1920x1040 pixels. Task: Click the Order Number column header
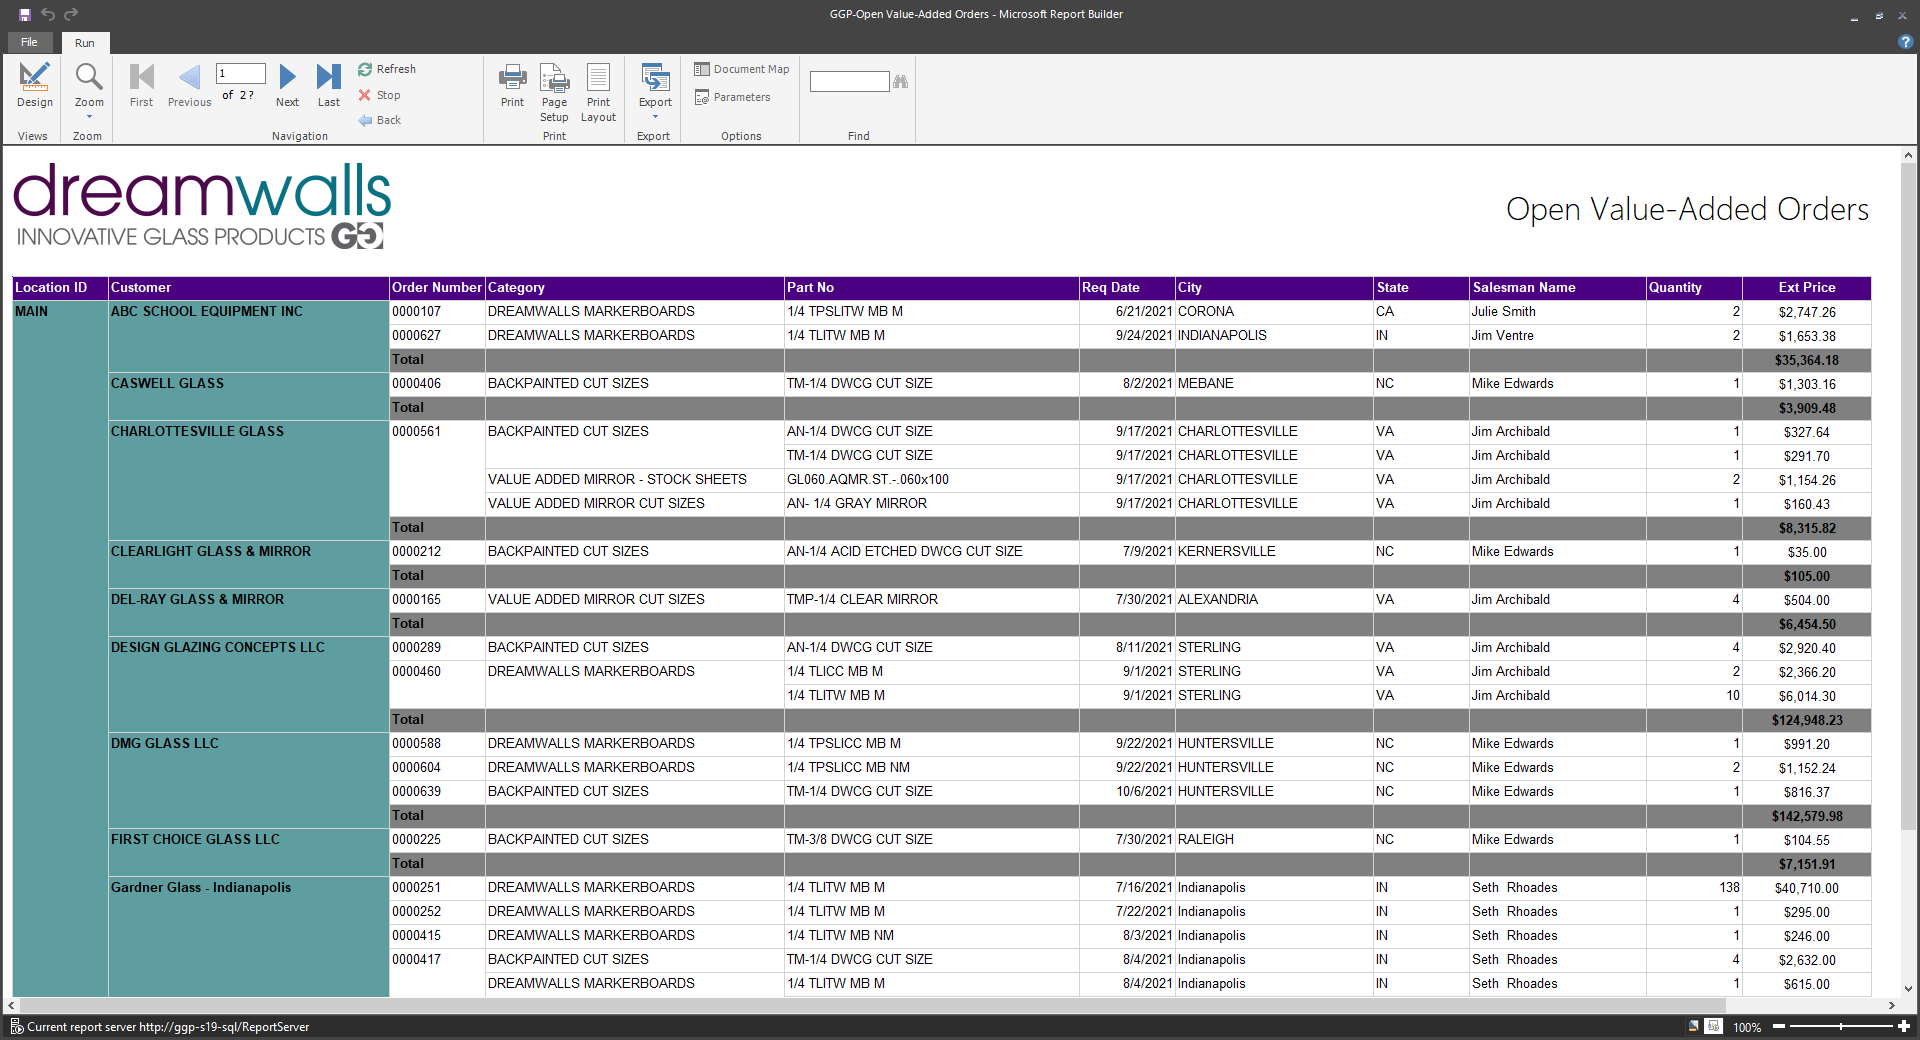coord(437,288)
